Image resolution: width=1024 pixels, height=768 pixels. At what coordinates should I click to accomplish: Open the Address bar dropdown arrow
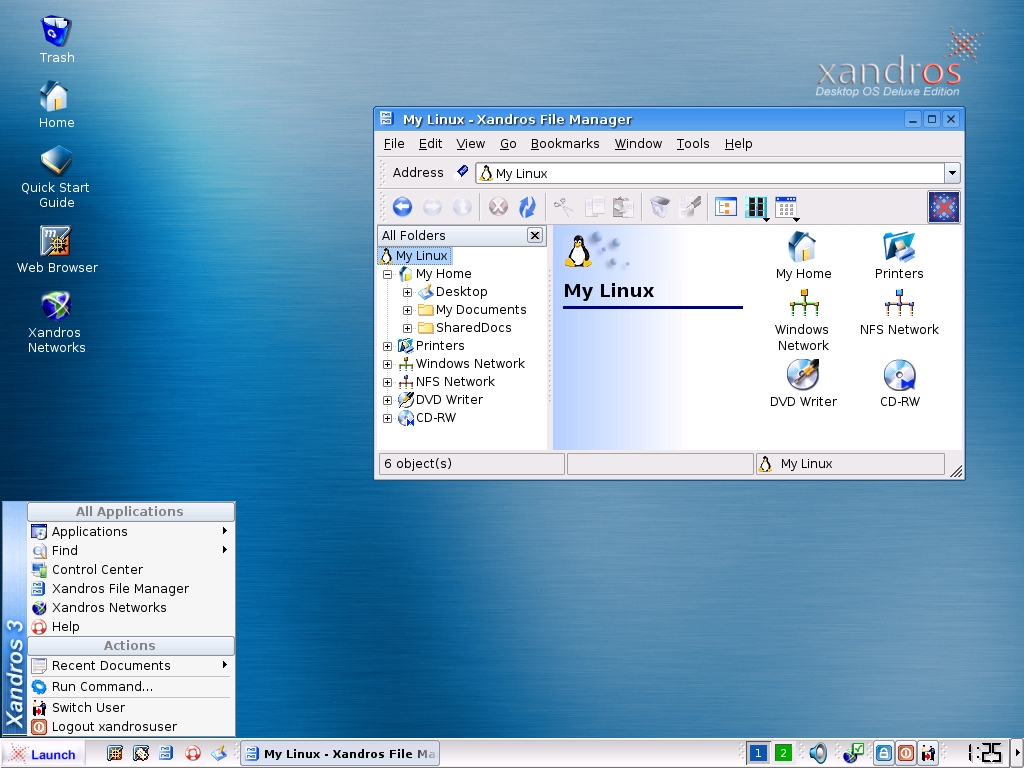(x=952, y=173)
